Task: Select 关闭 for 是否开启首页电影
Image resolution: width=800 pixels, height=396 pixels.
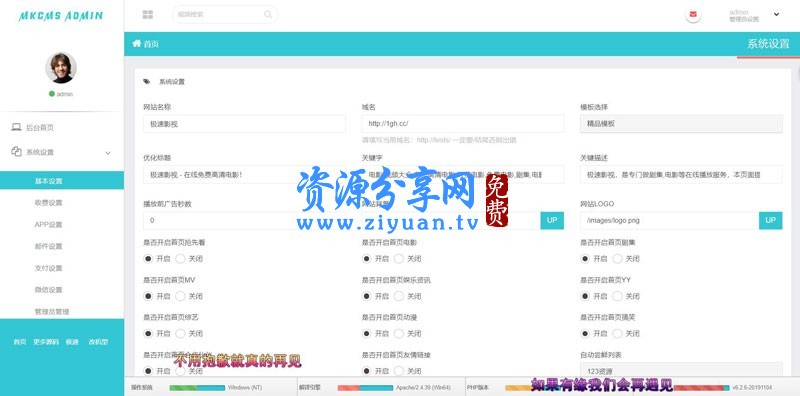Action: (x=398, y=259)
